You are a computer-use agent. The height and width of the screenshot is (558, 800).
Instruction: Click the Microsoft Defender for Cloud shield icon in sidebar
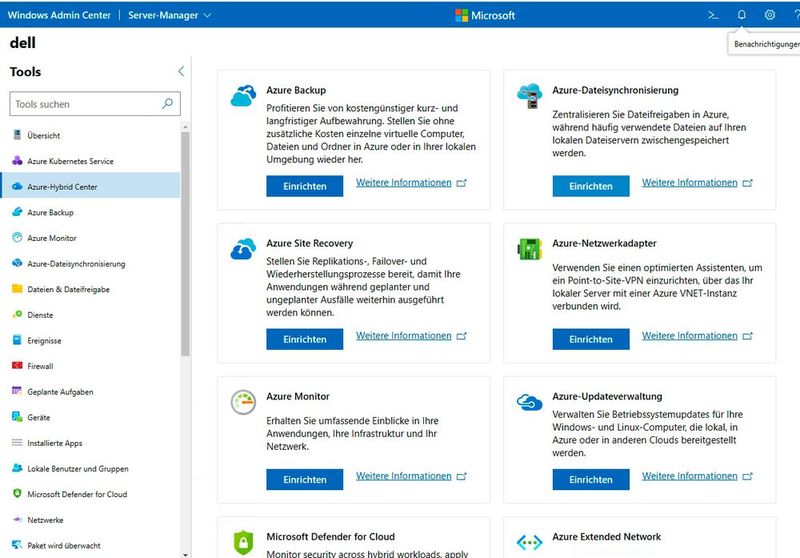point(17,493)
